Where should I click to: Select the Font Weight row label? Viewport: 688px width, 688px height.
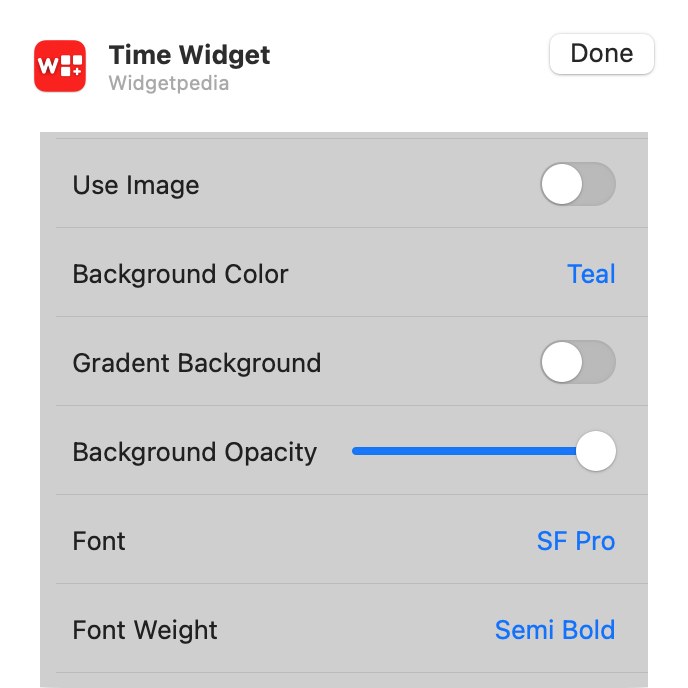point(145,631)
